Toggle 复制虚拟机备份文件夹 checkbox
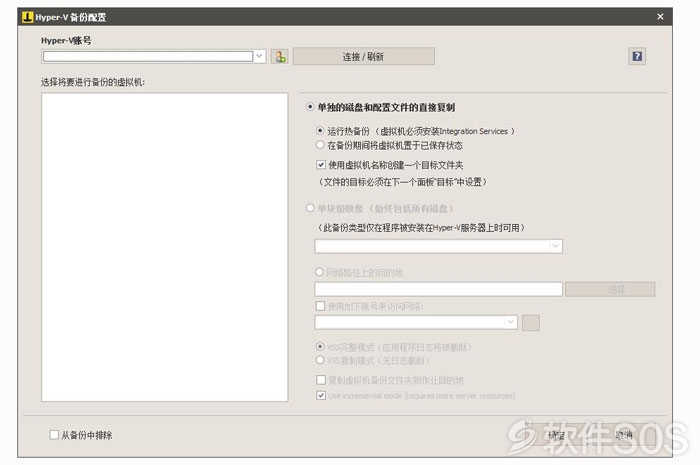Viewport: 700px width, 465px height. (321, 380)
